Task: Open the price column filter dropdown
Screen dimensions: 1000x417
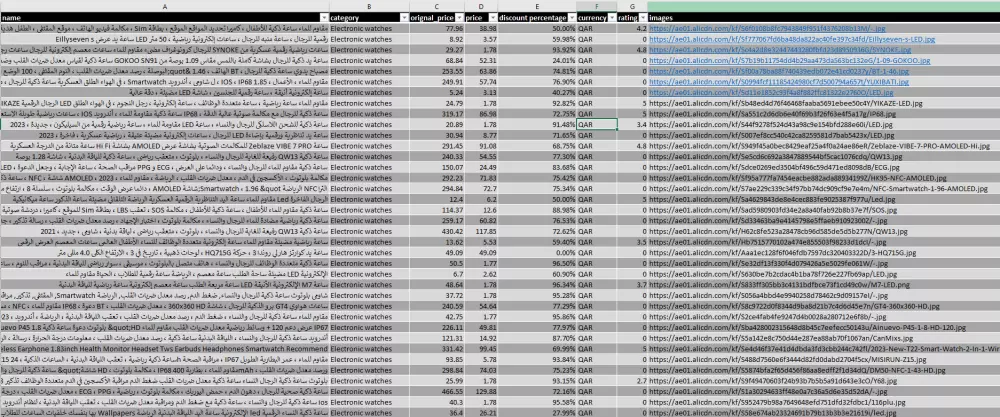Action: coord(492,18)
